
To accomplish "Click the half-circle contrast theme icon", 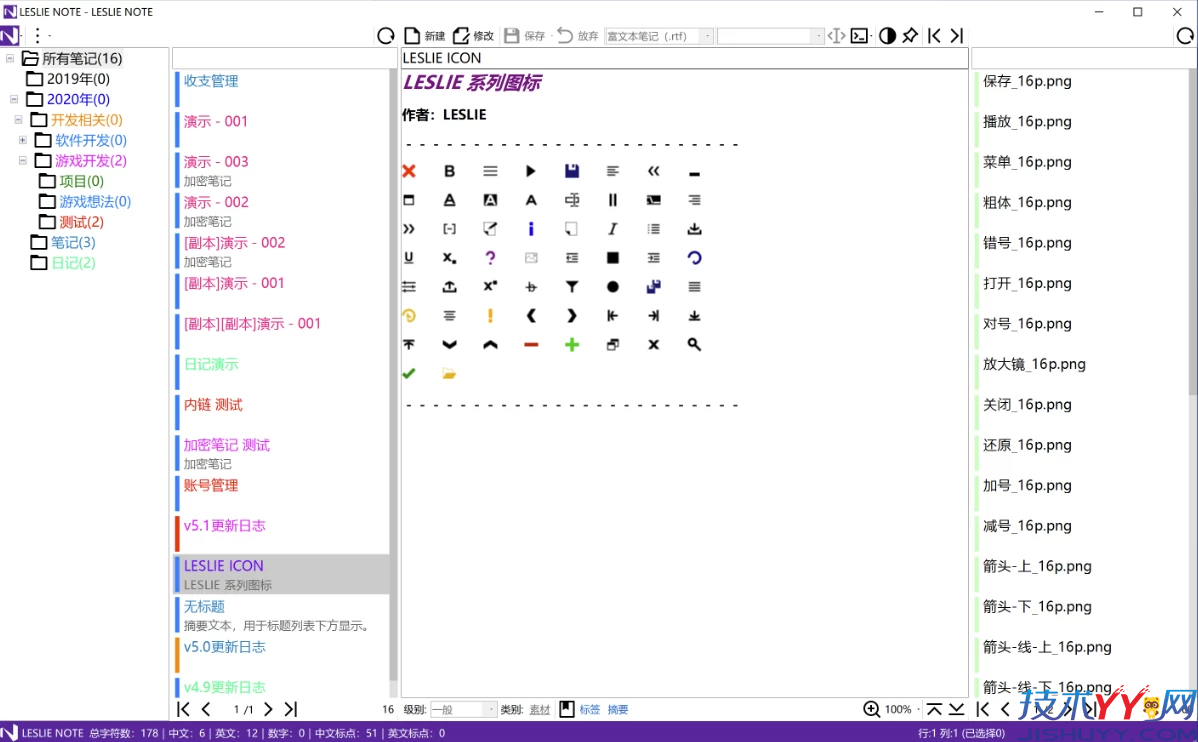I will click(x=887, y=36).
